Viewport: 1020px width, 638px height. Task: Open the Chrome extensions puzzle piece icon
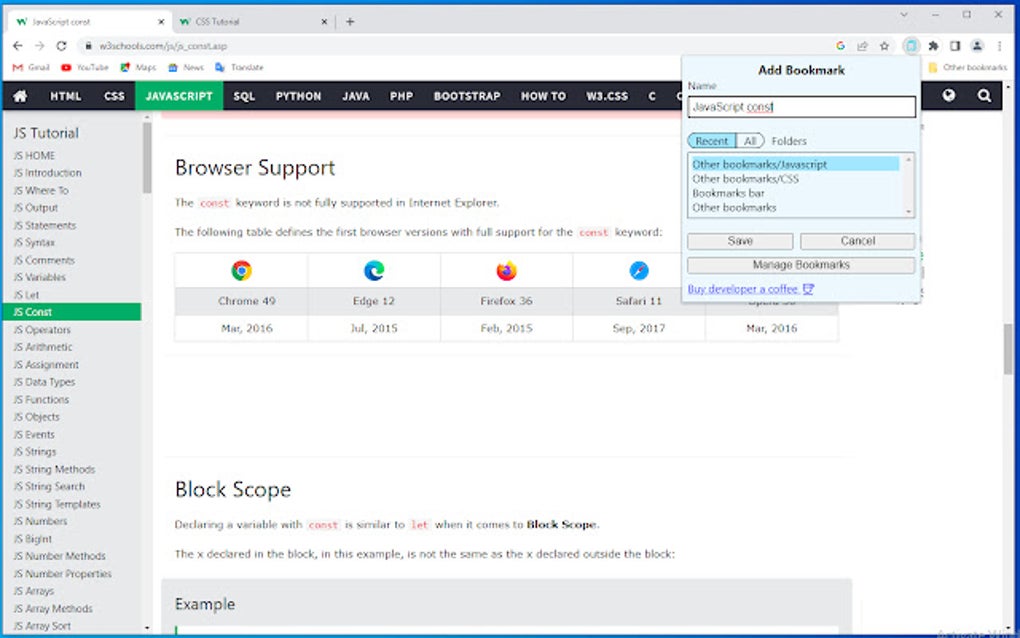932,46
